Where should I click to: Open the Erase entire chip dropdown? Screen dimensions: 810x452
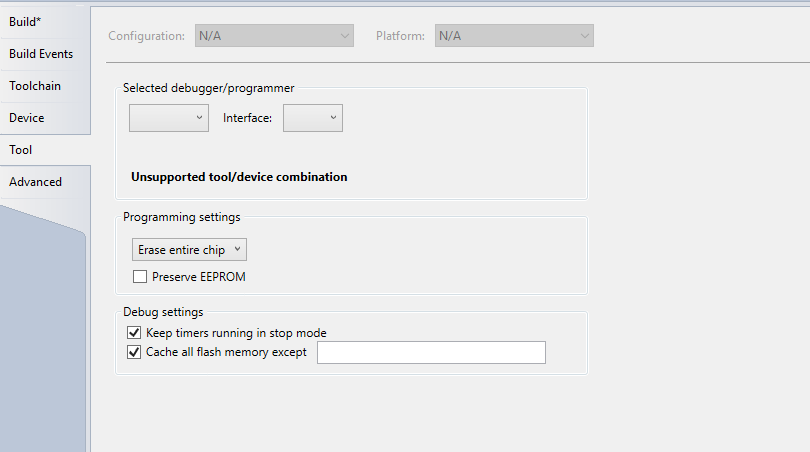pyautogui.click(x=189, y=249)
